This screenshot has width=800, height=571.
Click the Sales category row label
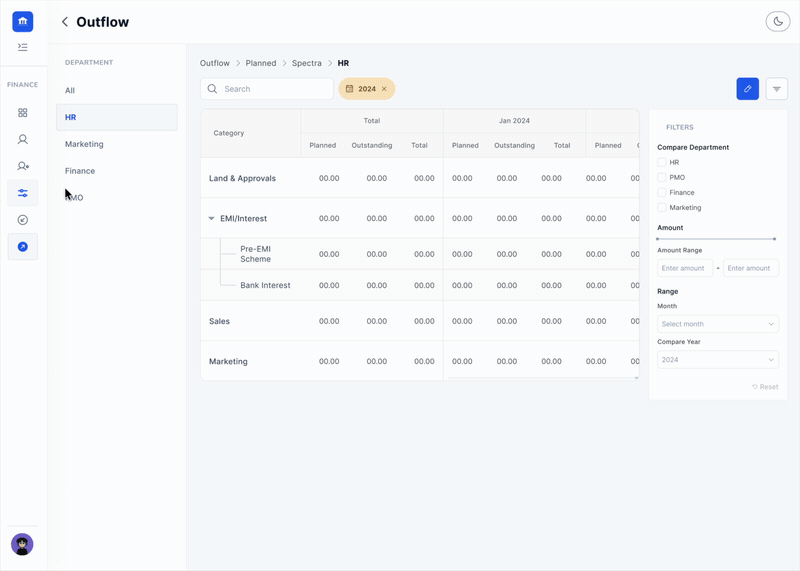(x=219, y=321)
